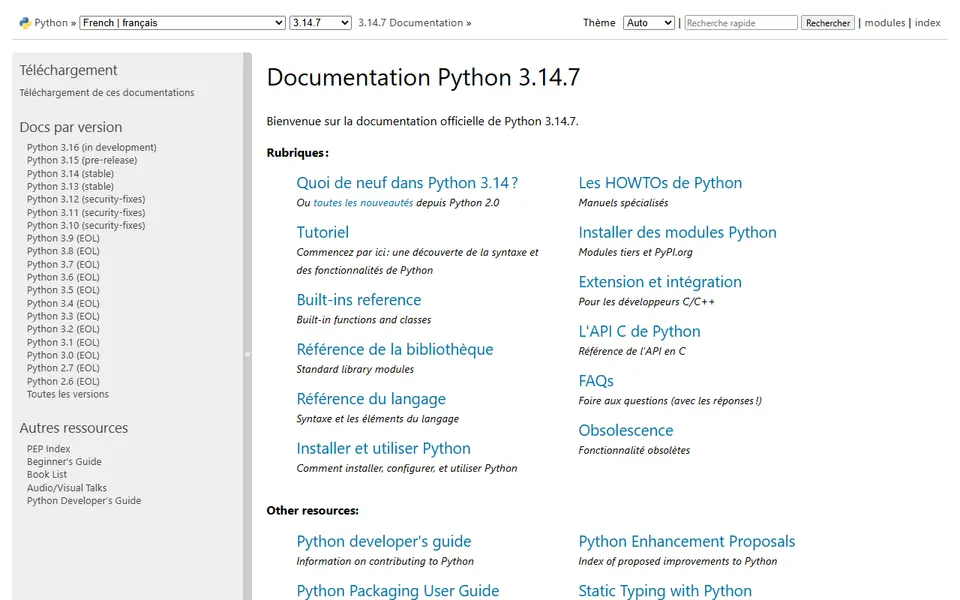The image size is (960, 600).
Task: Select Python 3.1 (EOL) docs
Action: click(x=63, y=343)
